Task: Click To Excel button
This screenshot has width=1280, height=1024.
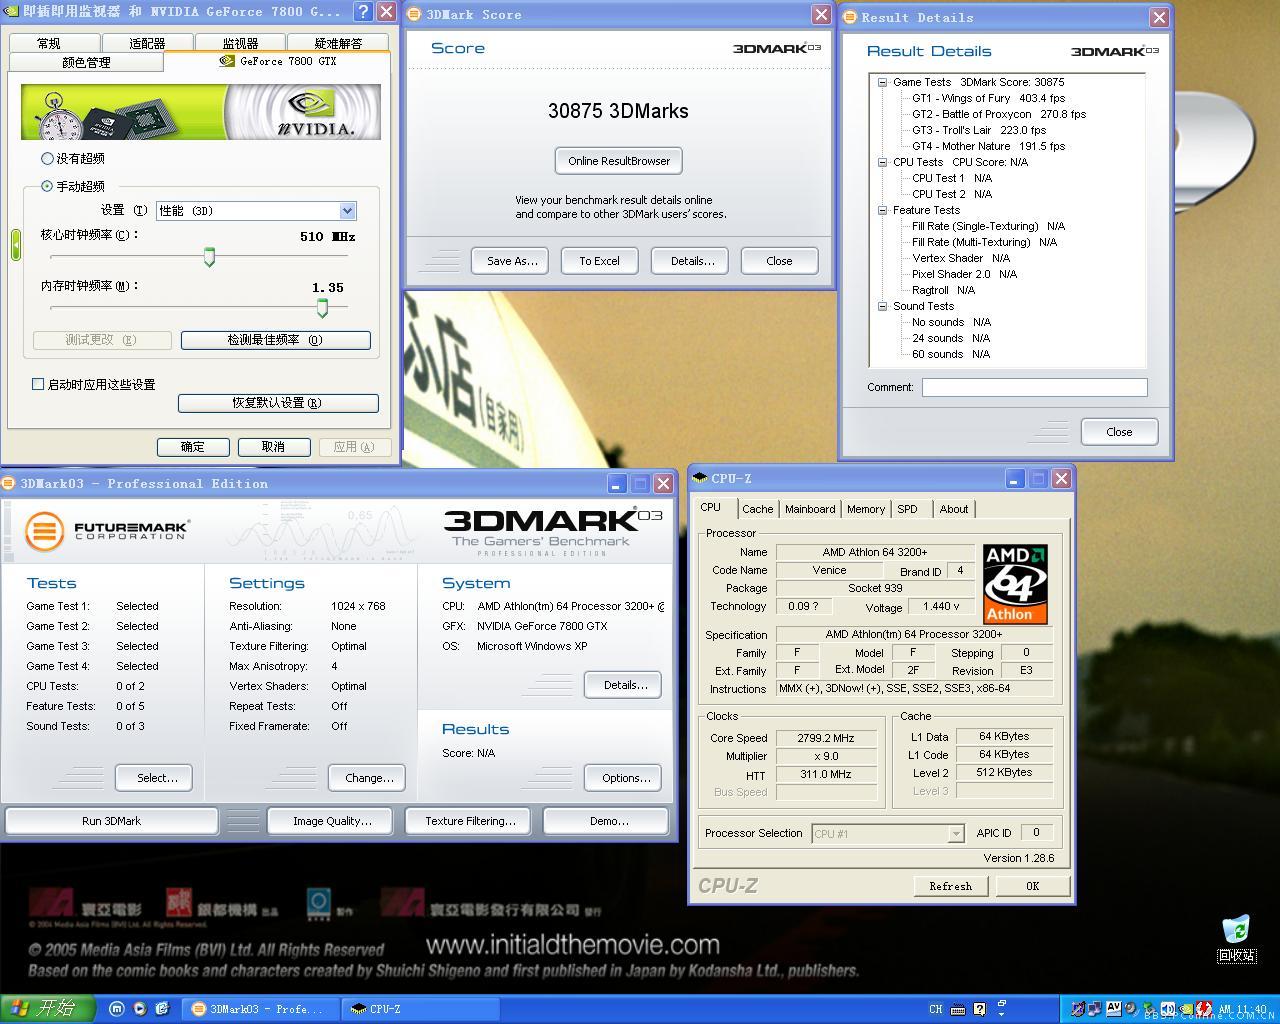Action: [599, 261]
